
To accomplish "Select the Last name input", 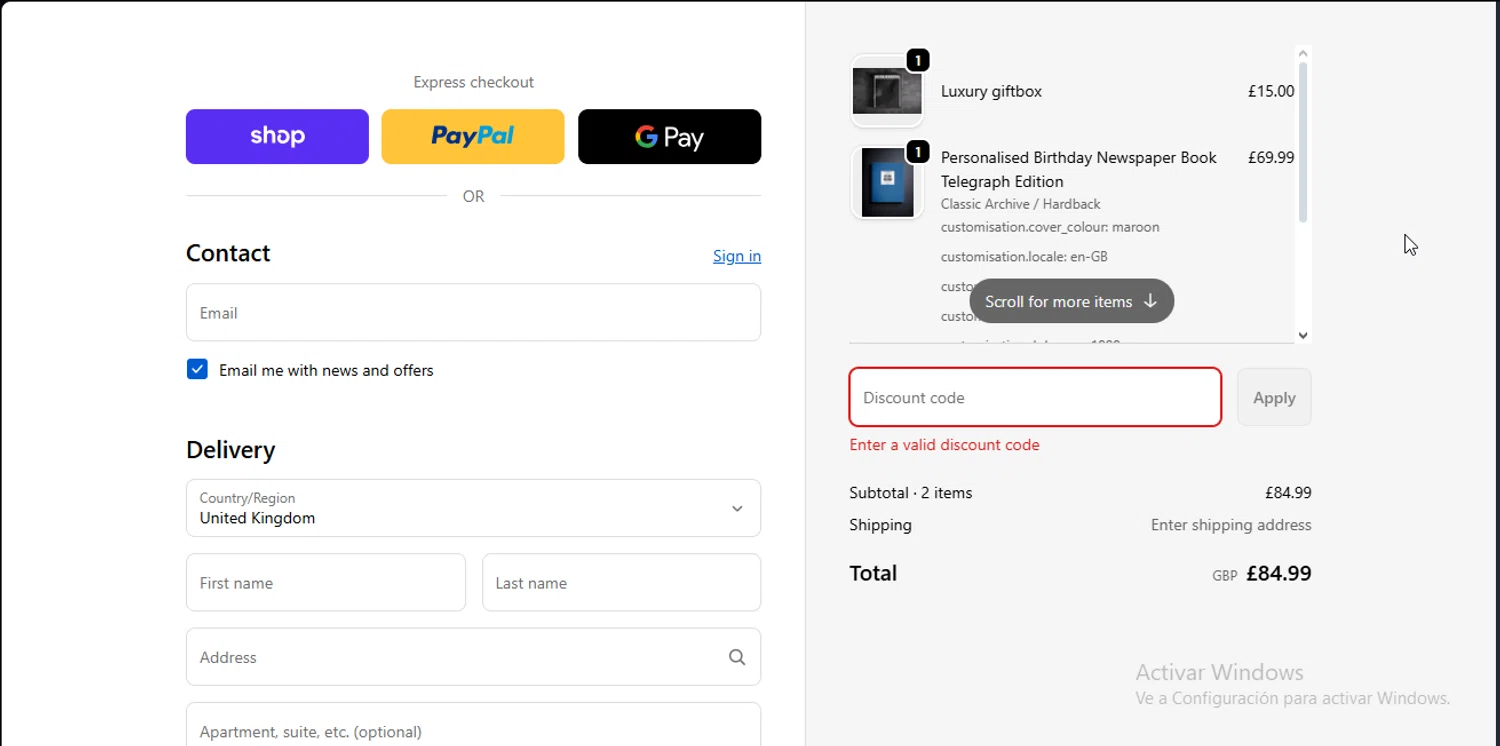I will (x=621, y=583).
